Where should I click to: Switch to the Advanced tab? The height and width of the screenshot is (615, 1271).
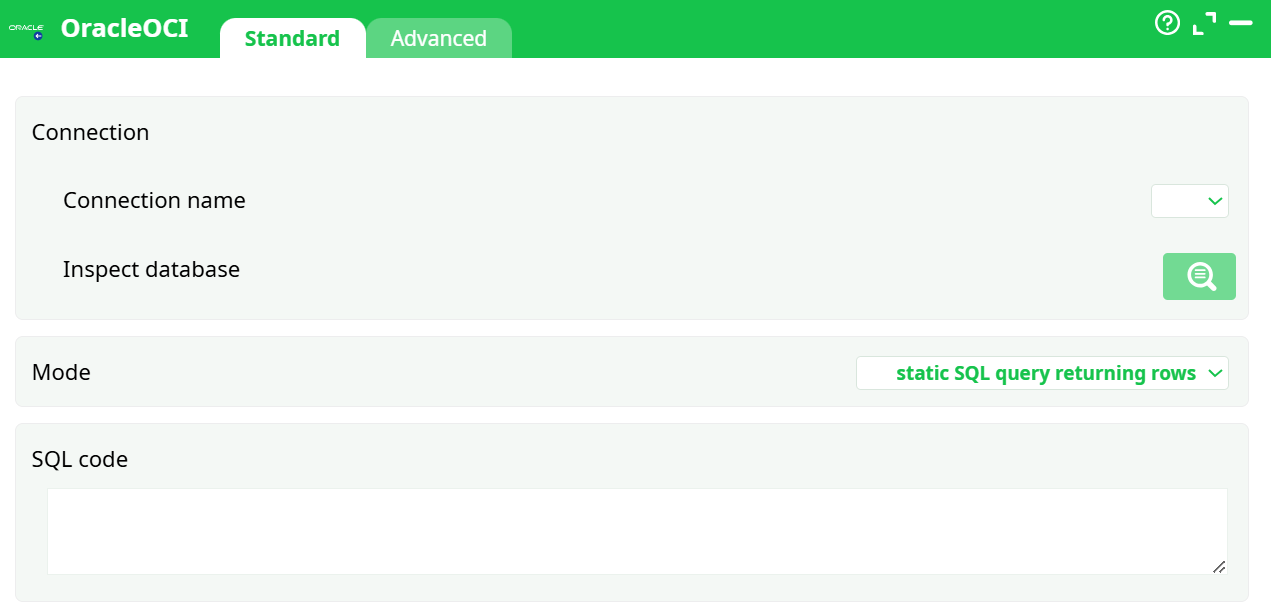[x=439, y=38]
